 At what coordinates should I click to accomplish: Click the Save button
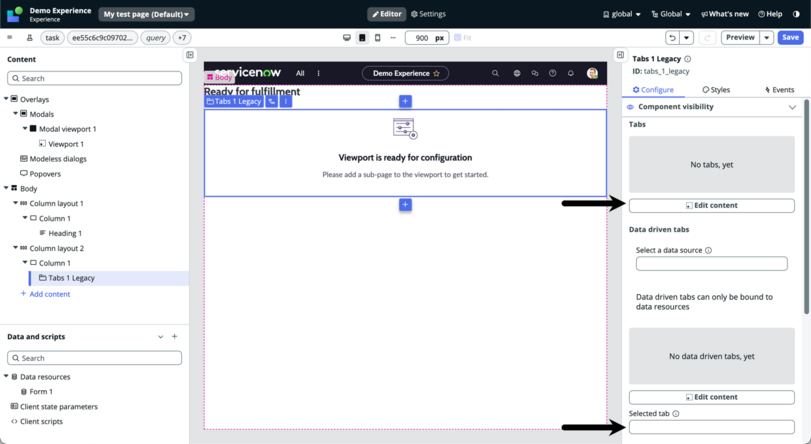(x=790, y=37)
